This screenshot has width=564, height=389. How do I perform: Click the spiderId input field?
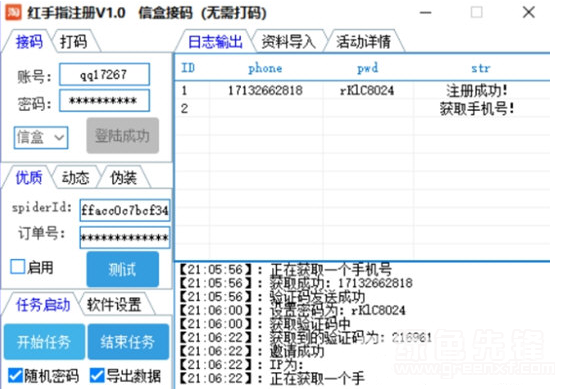pos(124,210)
